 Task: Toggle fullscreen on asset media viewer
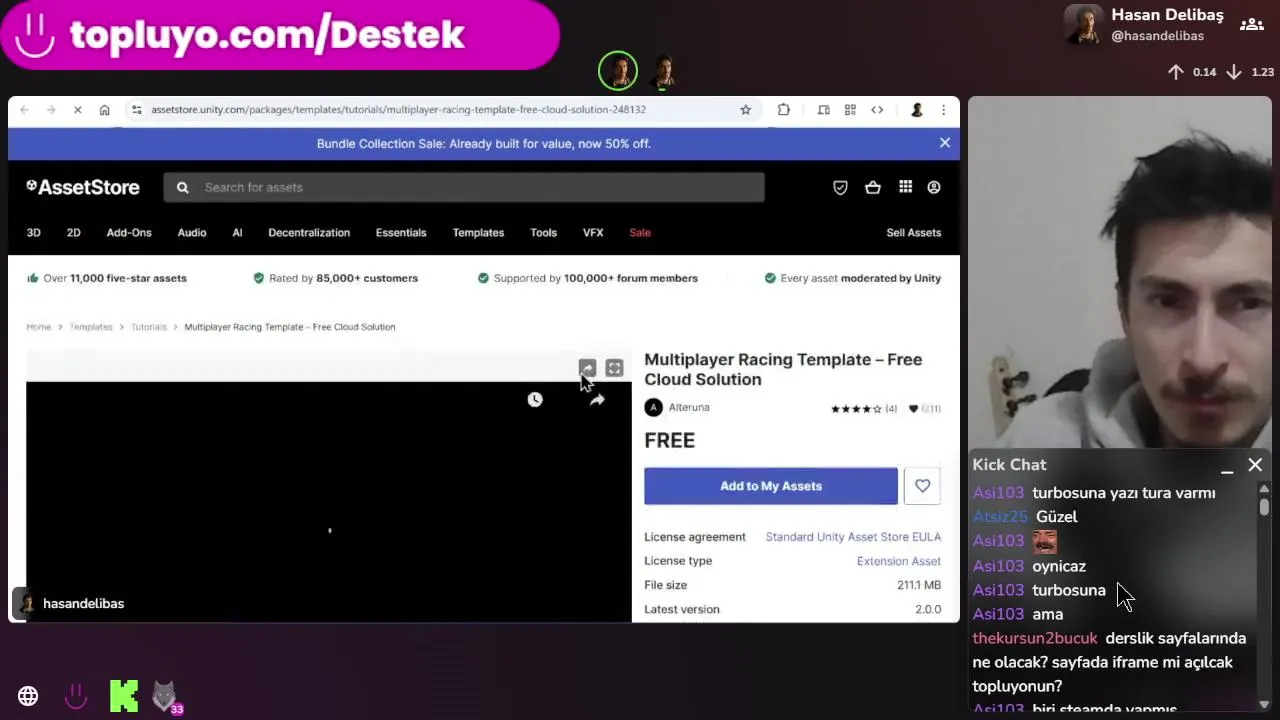click(x=614, y=368)
